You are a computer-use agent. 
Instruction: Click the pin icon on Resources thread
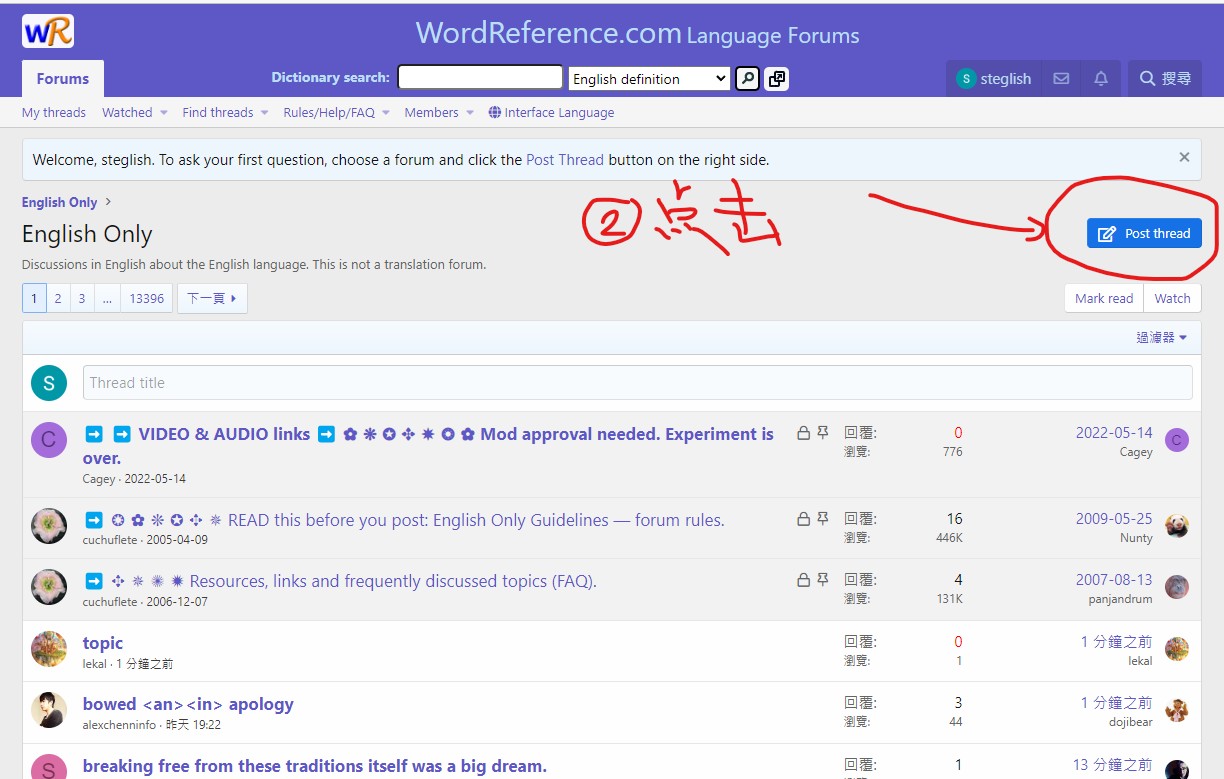click(823, 580)
